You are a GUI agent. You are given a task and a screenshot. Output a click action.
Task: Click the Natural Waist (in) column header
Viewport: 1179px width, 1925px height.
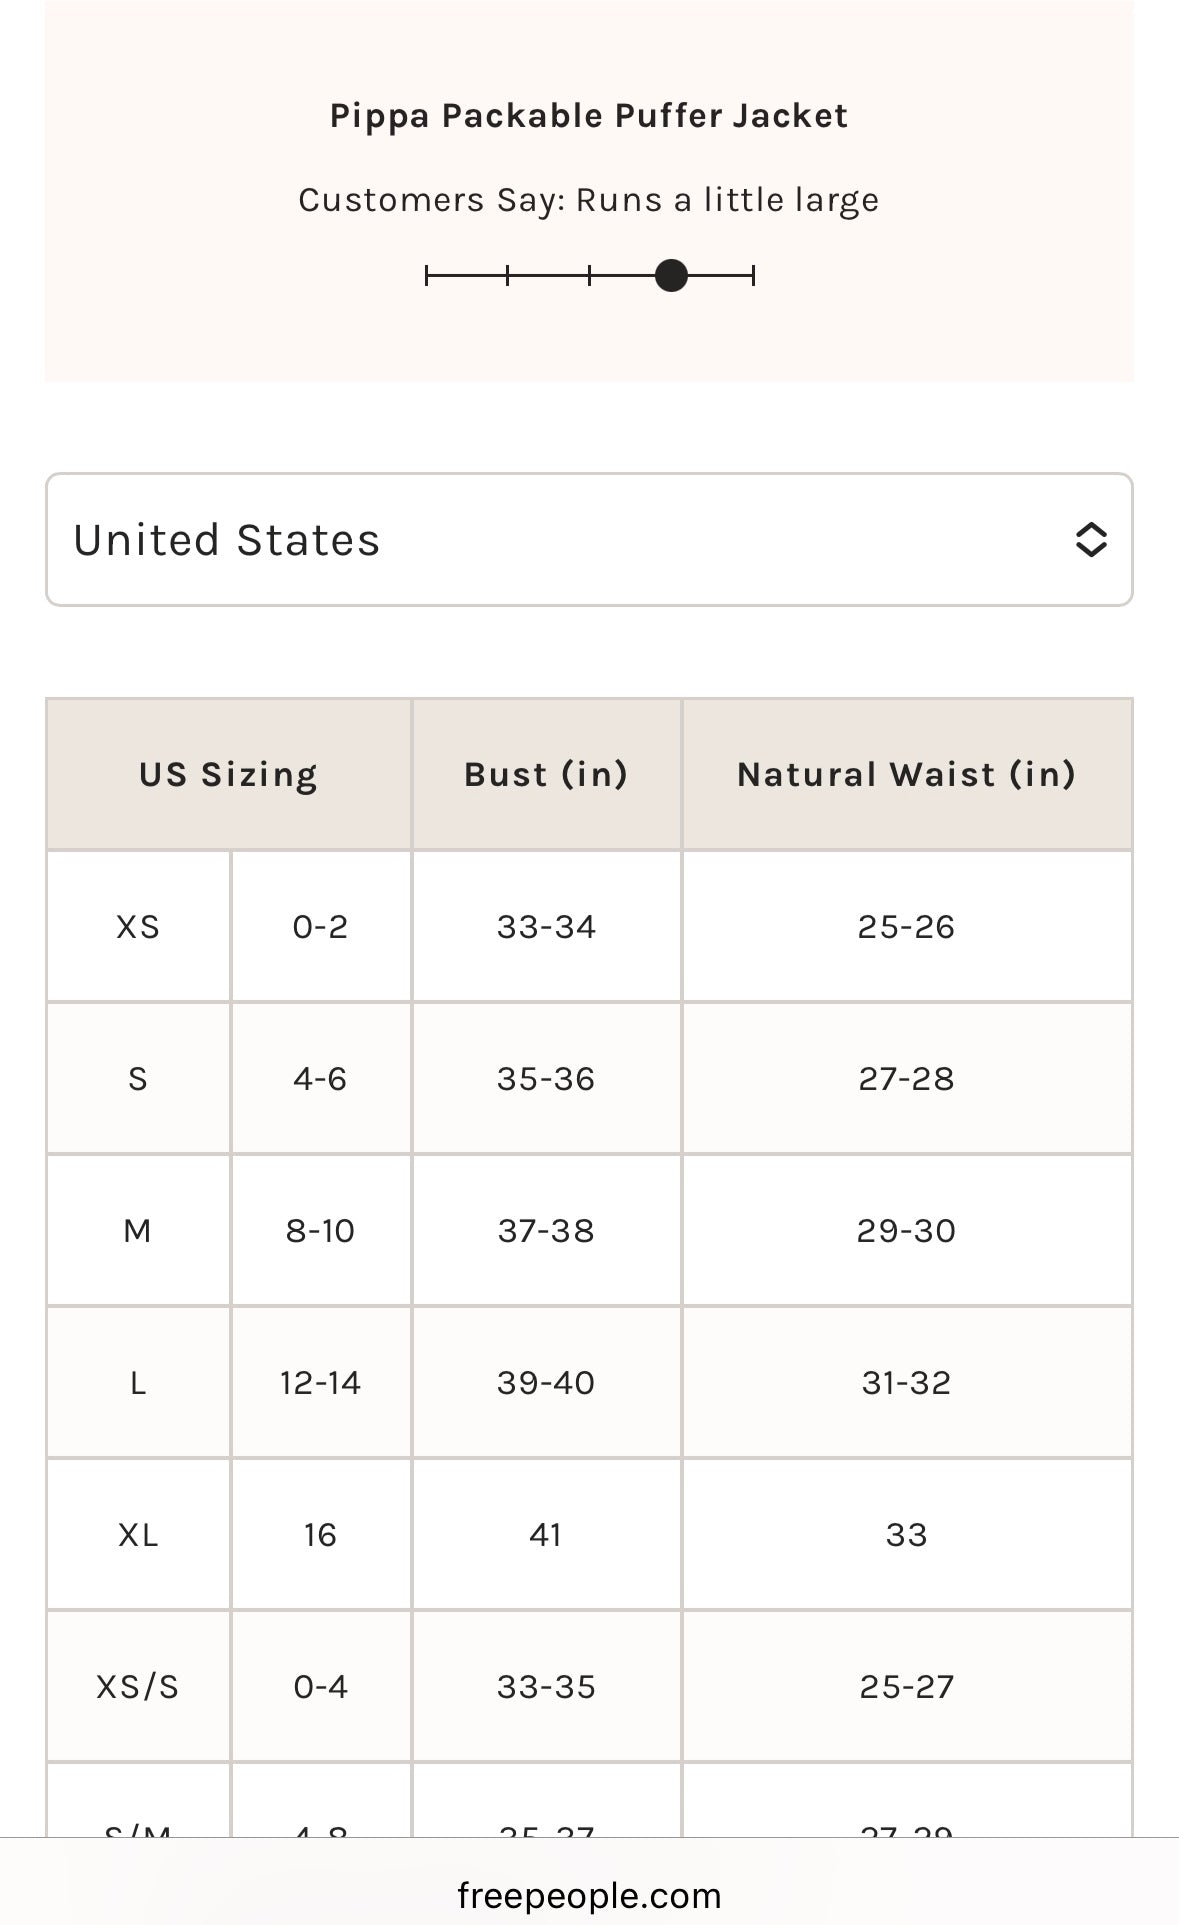[x=907, y=774]
